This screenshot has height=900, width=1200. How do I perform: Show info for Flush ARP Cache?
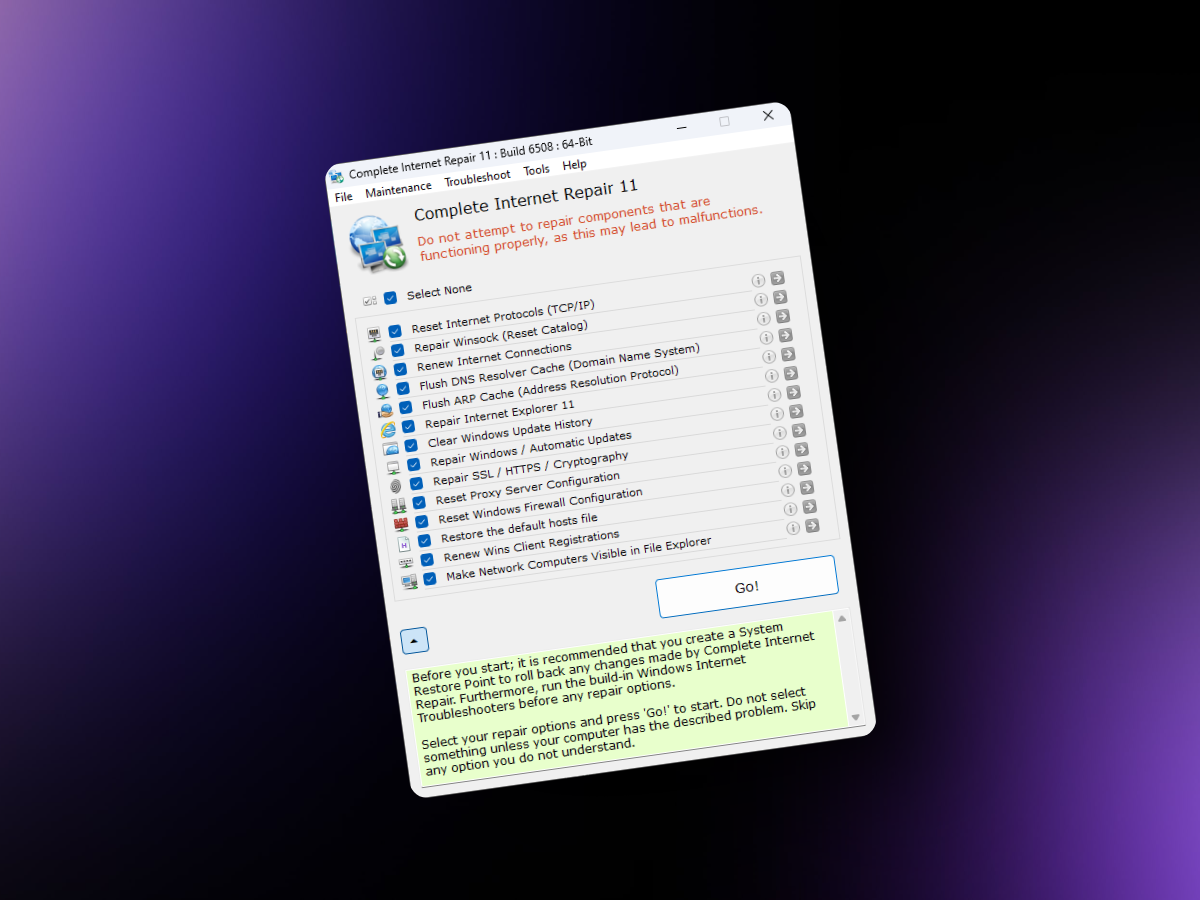769,357
